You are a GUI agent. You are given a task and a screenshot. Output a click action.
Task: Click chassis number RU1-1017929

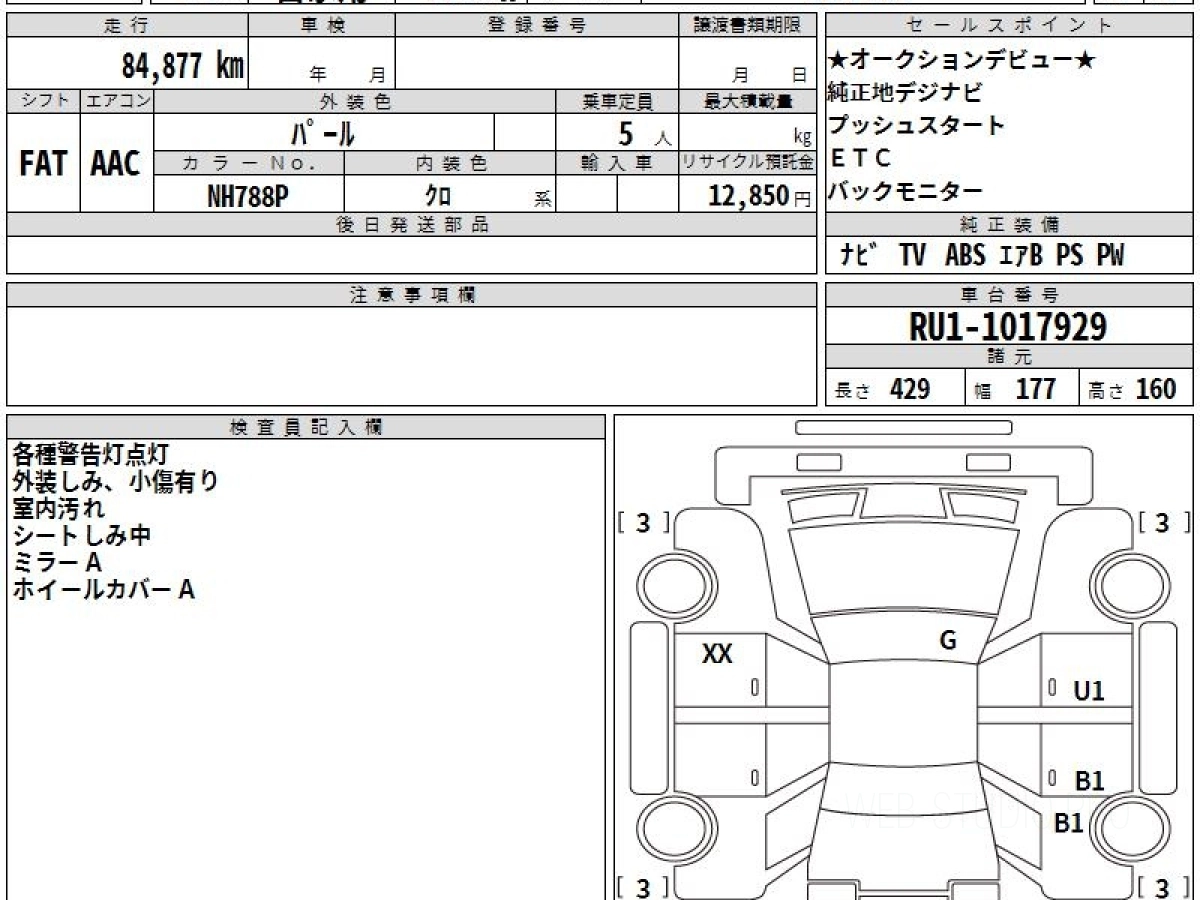[x=1008, y=327]
